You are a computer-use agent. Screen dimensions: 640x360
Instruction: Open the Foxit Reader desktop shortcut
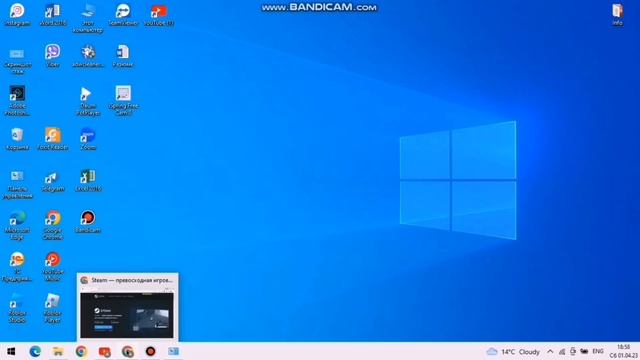53,139
